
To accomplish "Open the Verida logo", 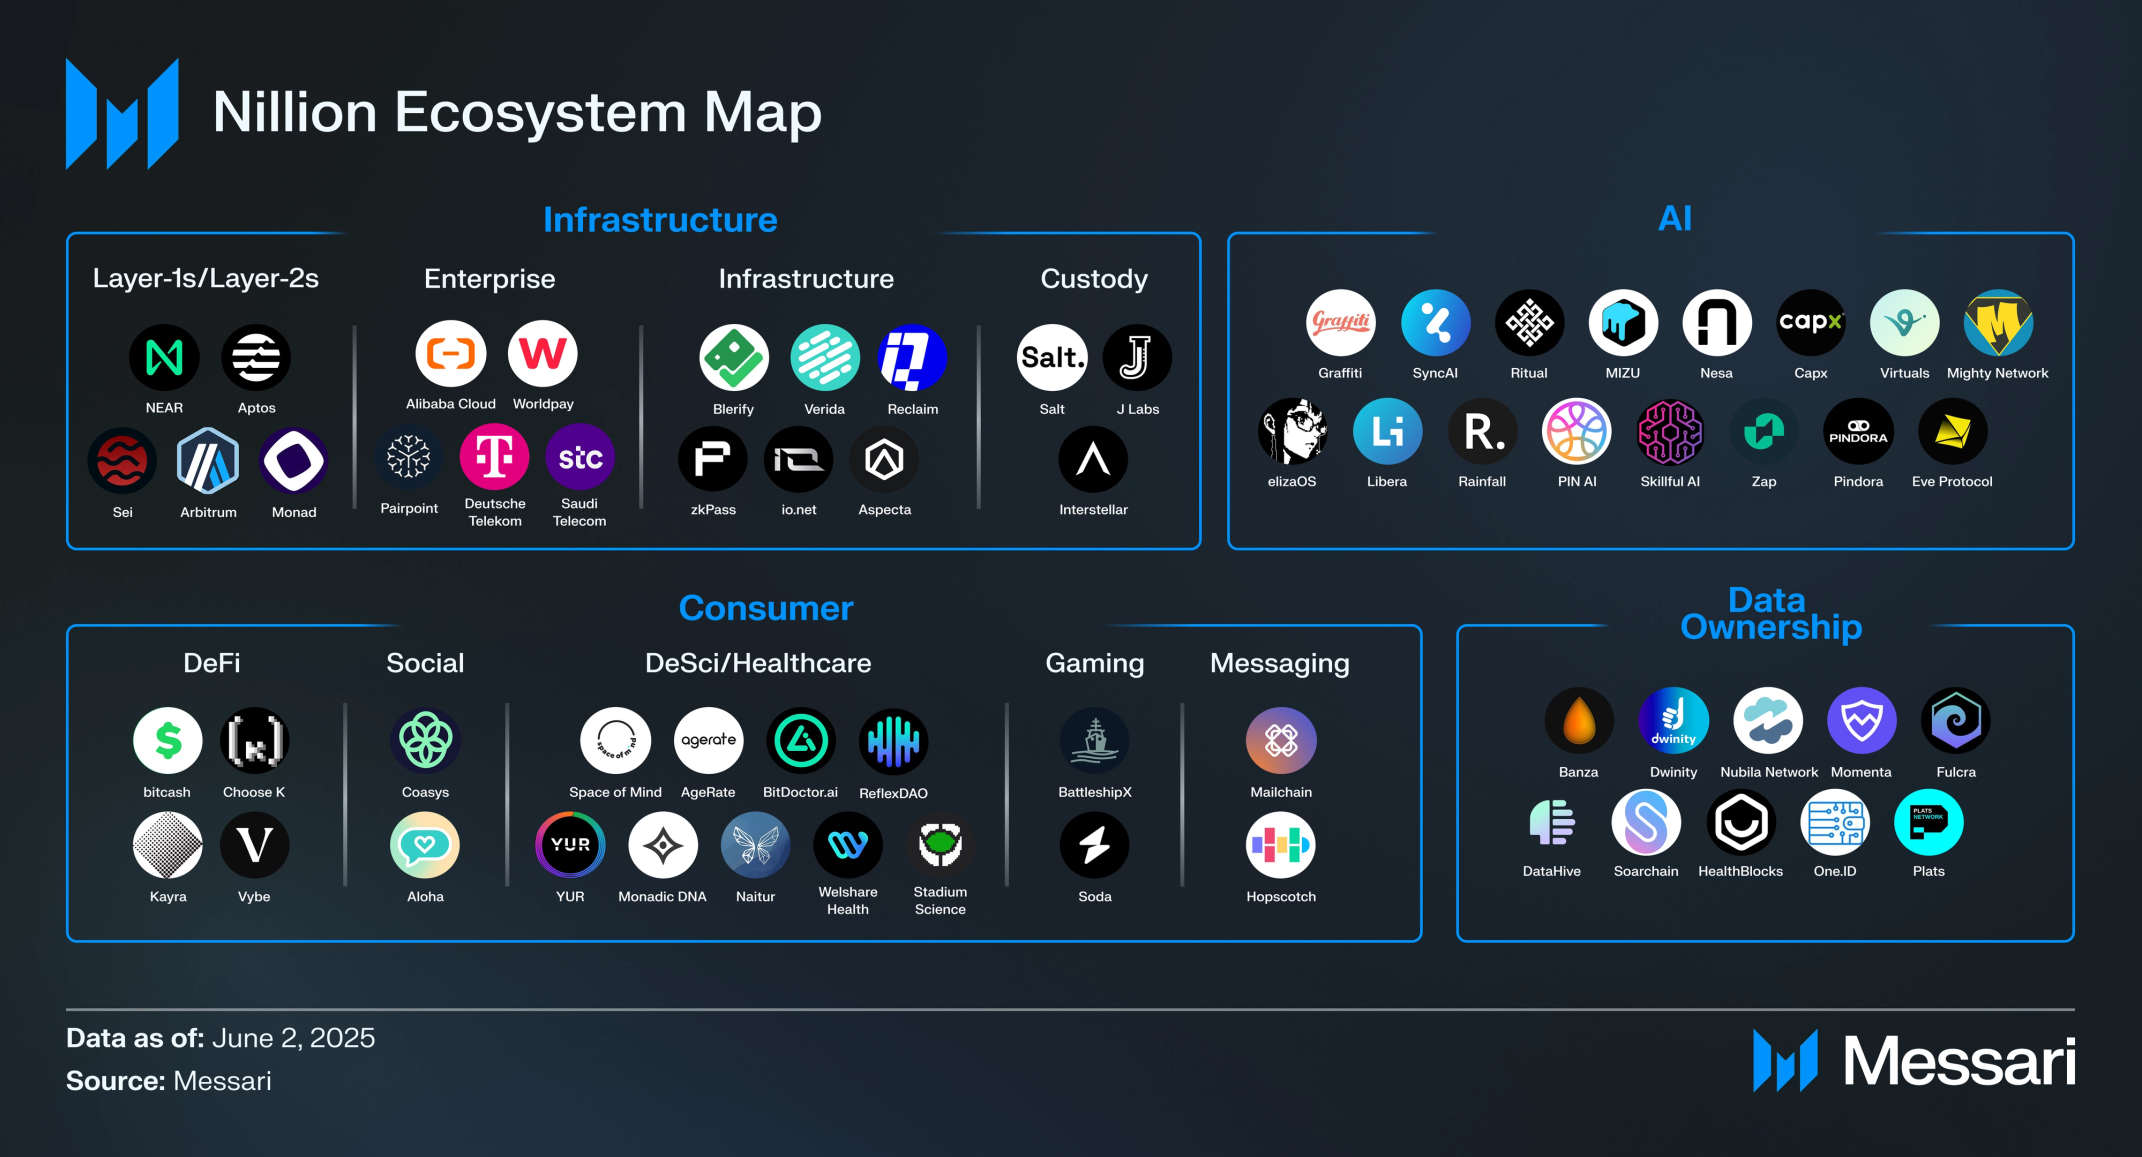I will [825, 357].
